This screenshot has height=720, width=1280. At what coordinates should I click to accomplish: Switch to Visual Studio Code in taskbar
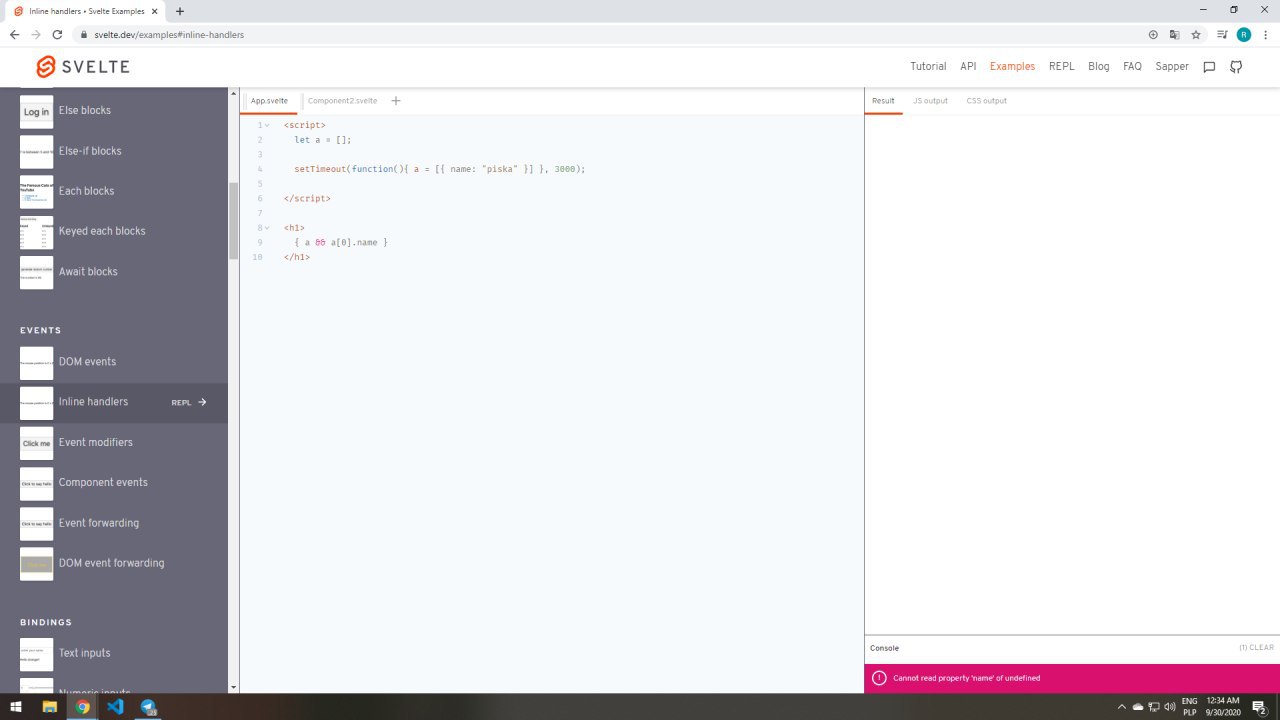115,707
